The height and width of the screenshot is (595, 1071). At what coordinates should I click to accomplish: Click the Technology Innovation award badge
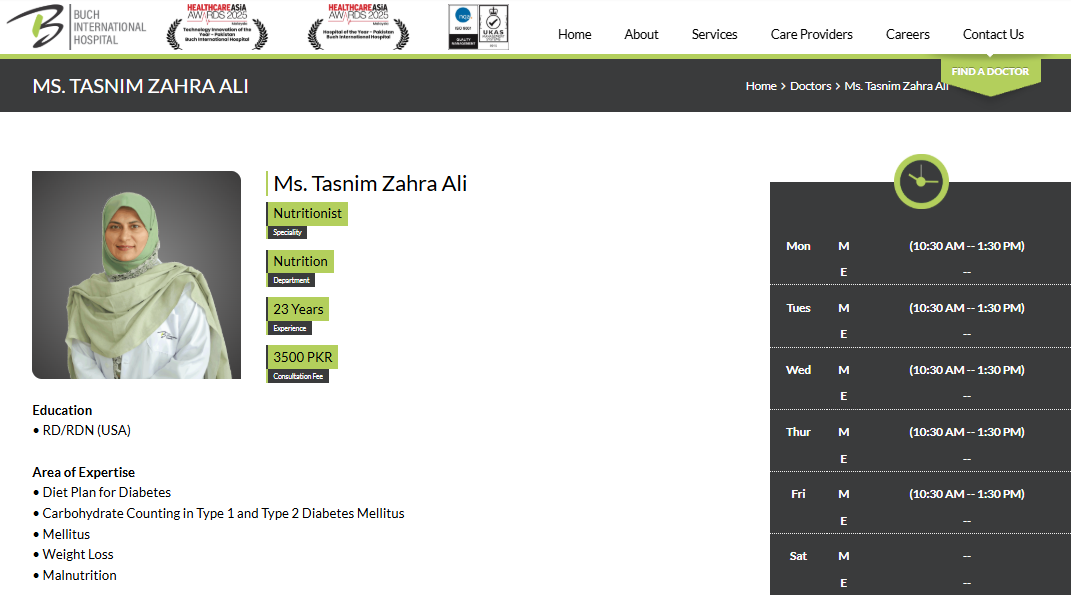(x=217, y=27)
